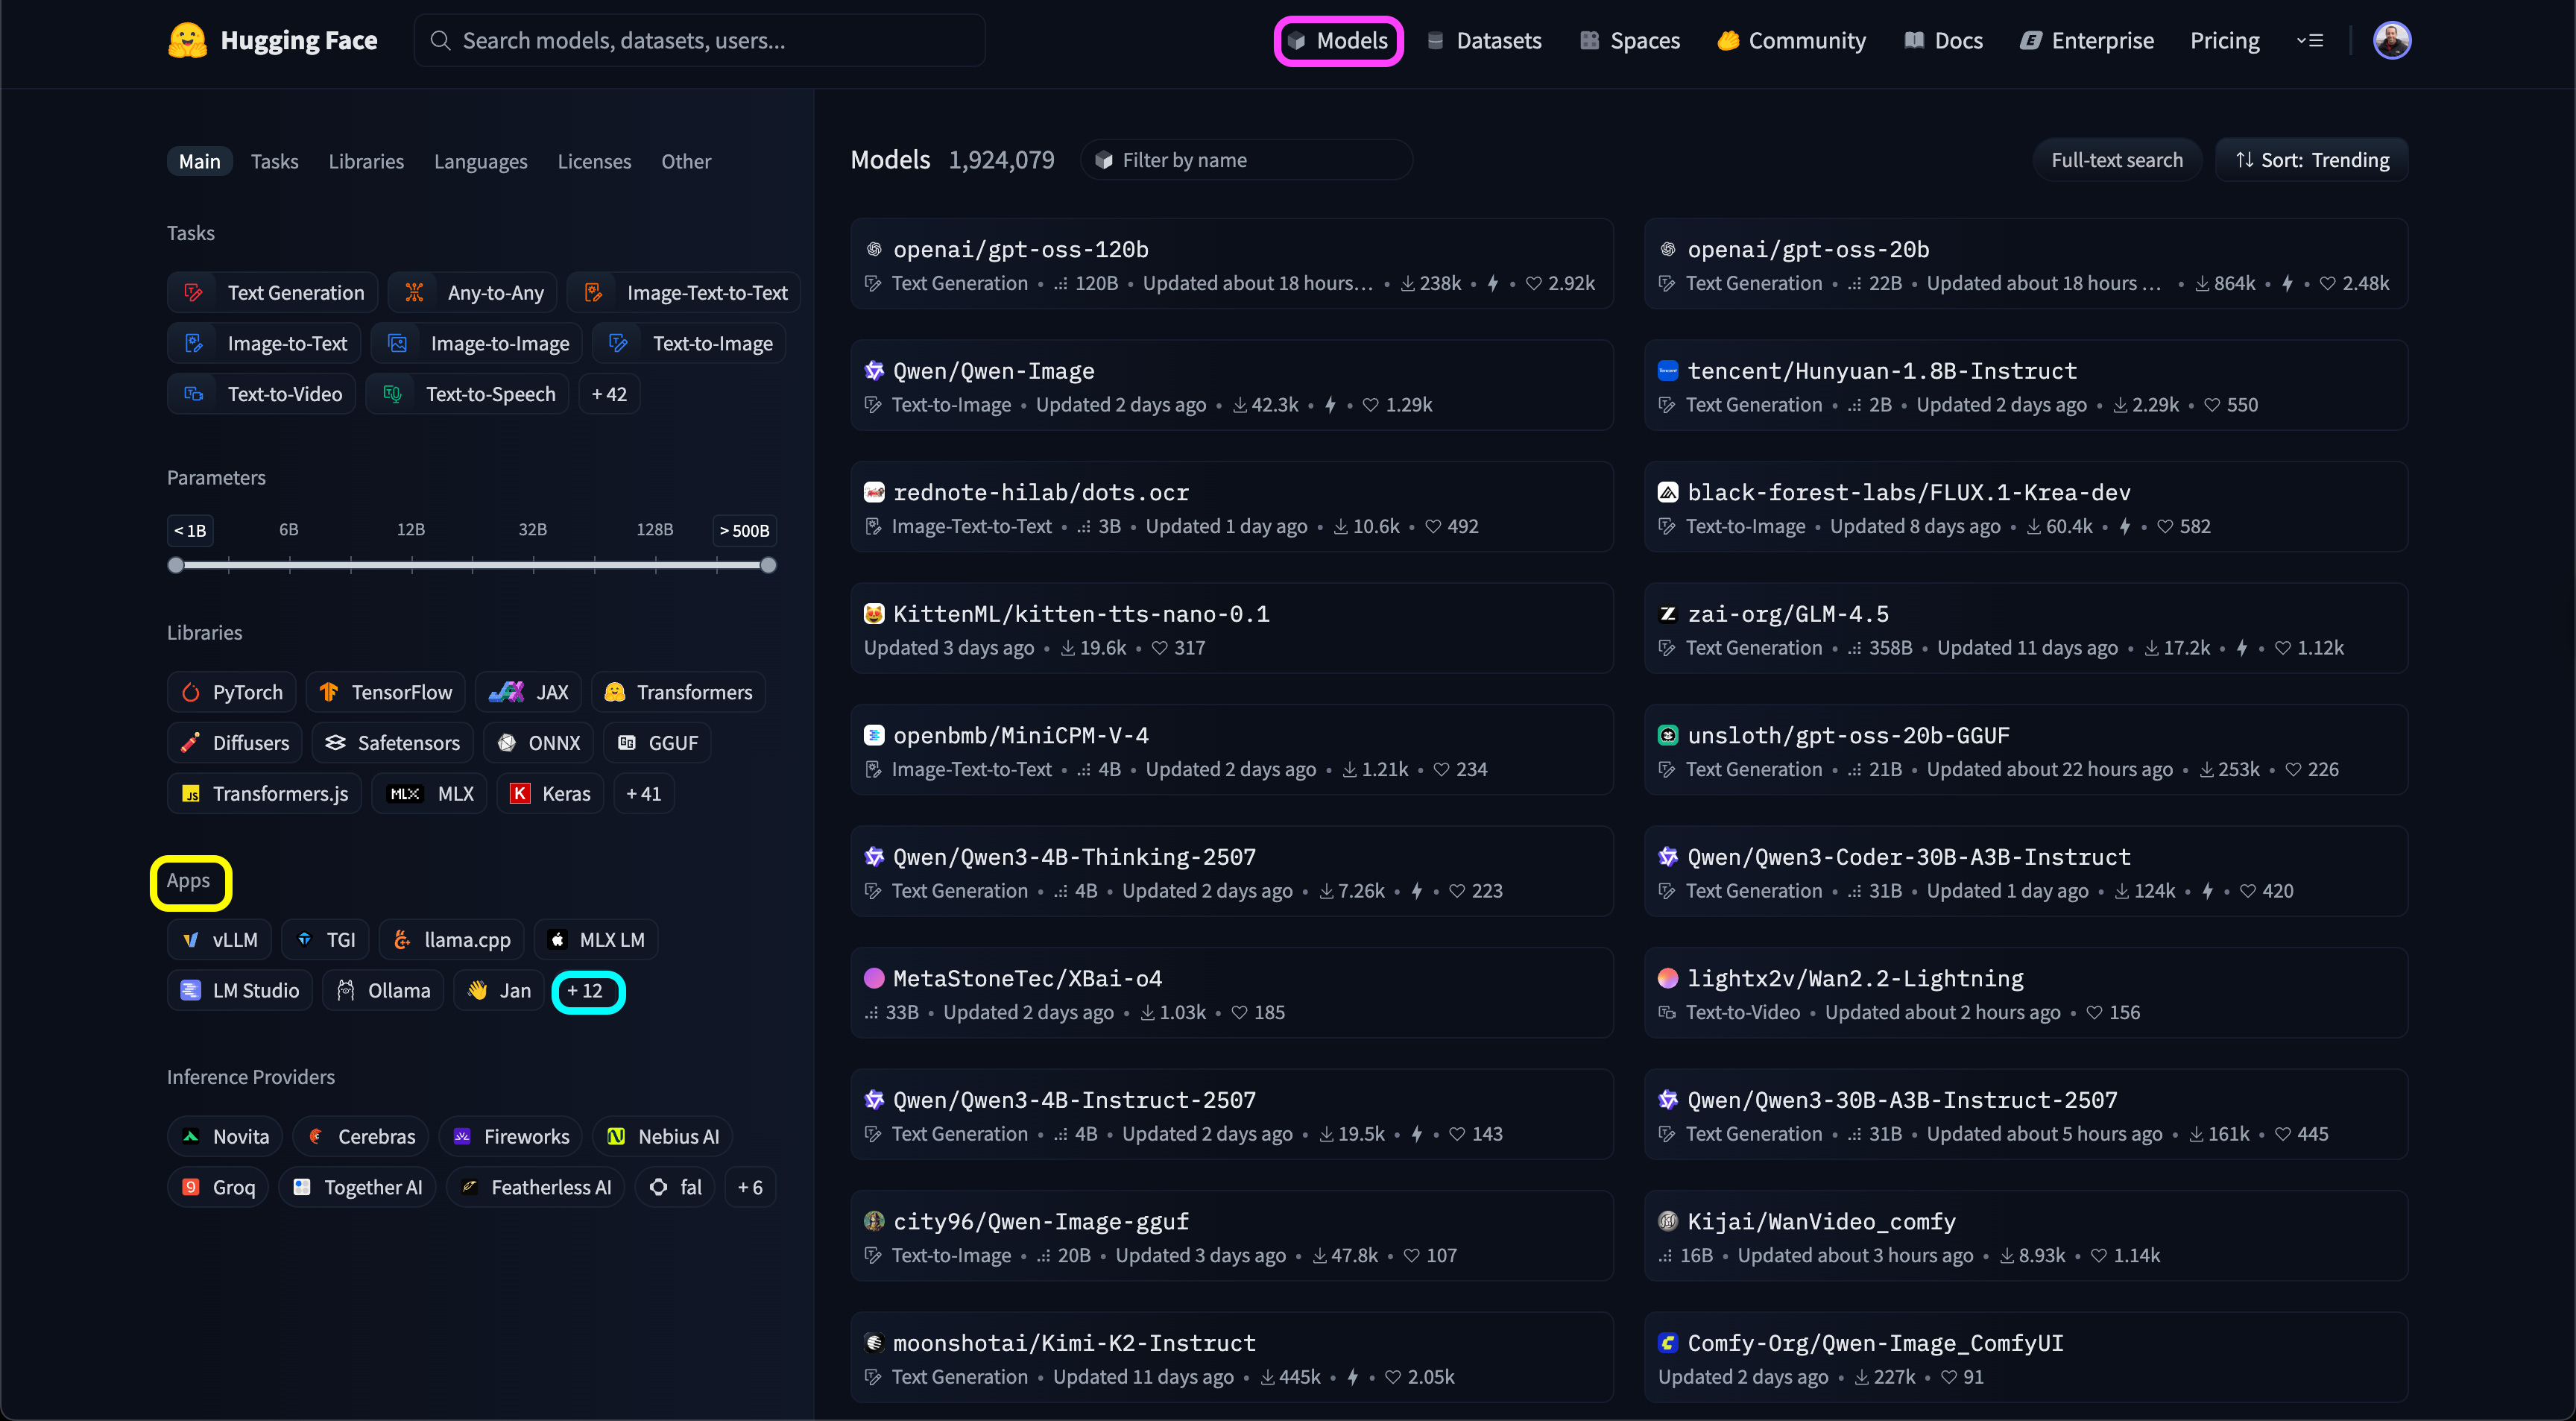Open the openai/gpt-oss-120b model link
Screen dimensions: 2576x1421
[x=1020, y=249]
